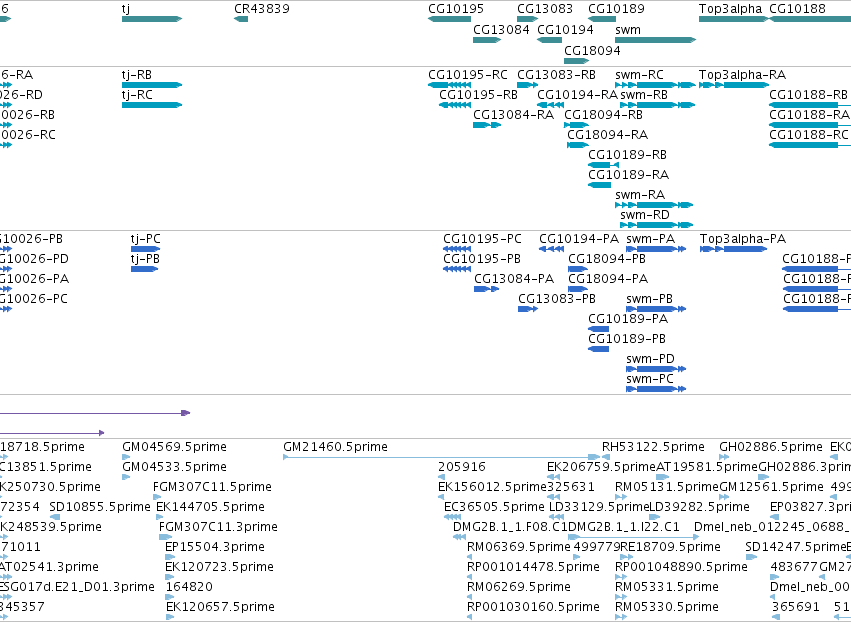Screen dimensions: 851x622
Task: Click EST FGM307C11.3prime
Action: pos(218,527)
